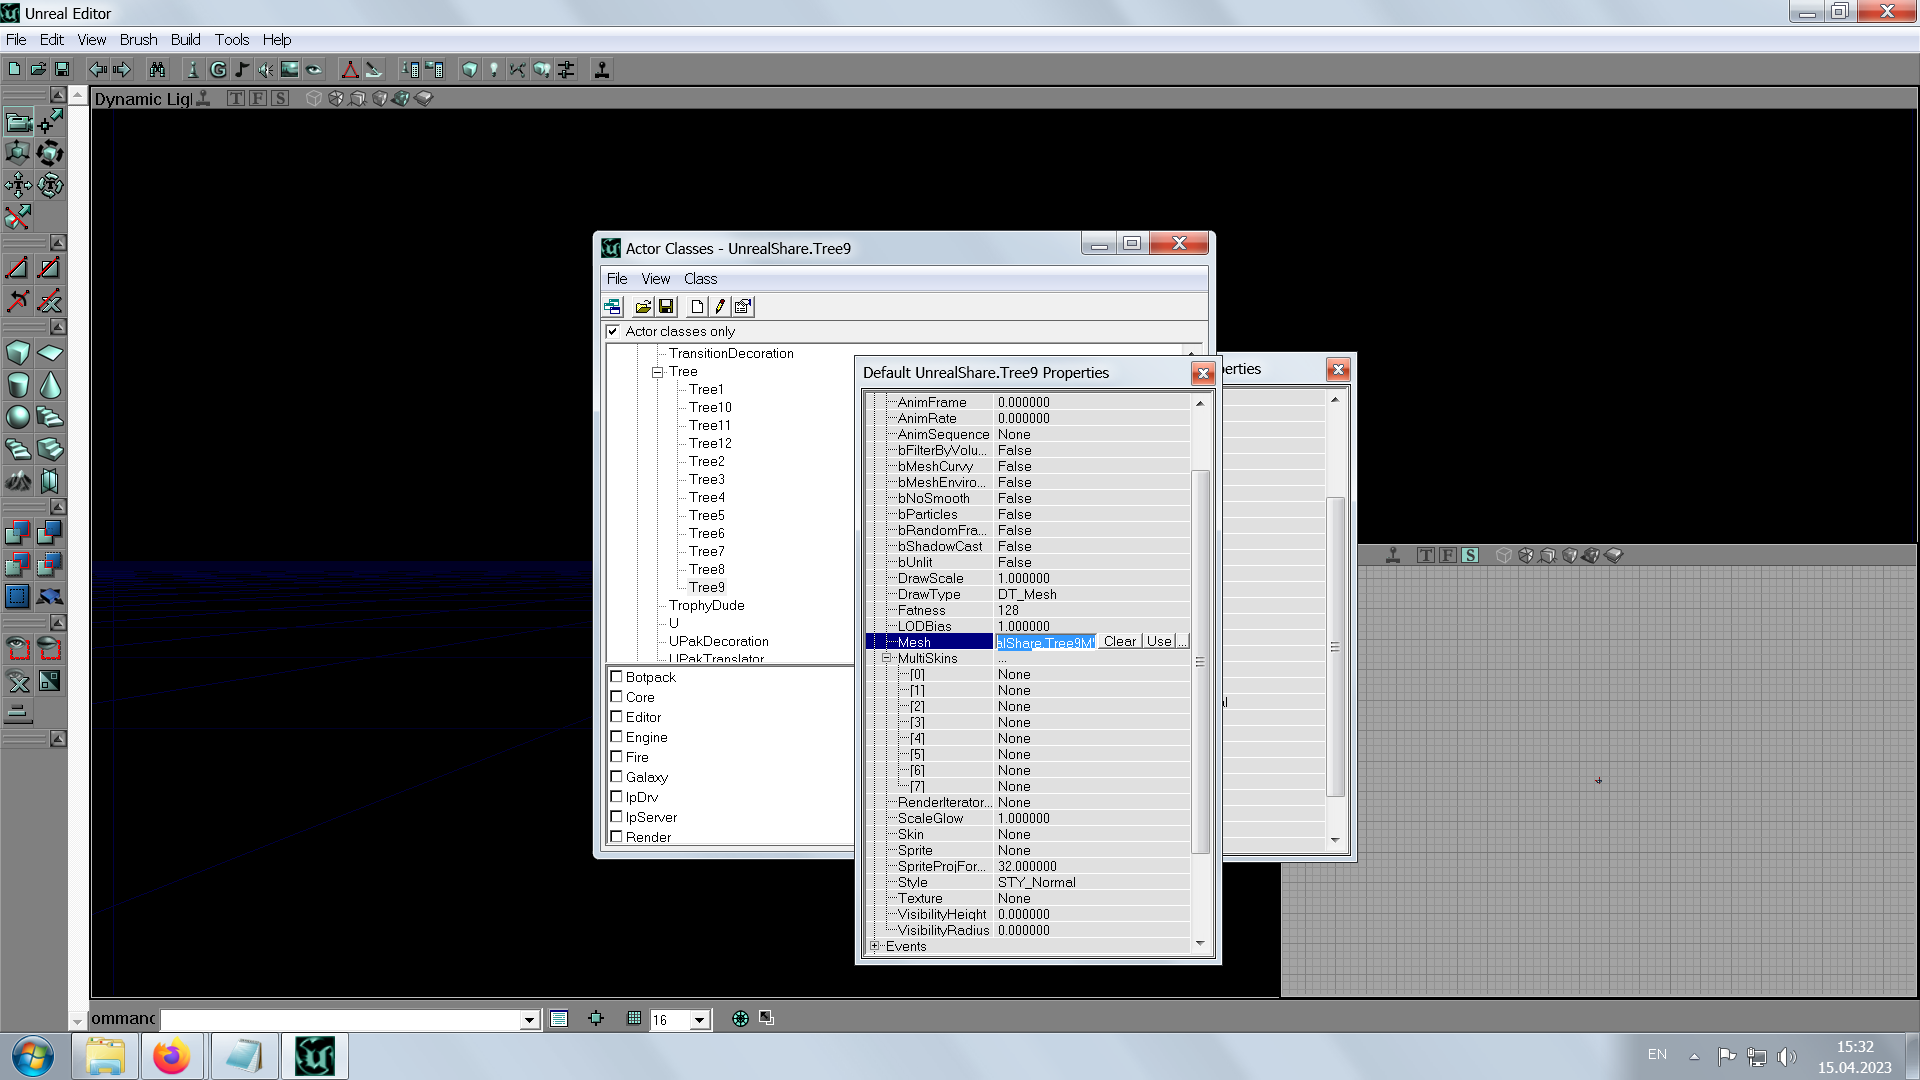
Task: Uncheck Actor classes only checkbox
Action: click(613, 331)
